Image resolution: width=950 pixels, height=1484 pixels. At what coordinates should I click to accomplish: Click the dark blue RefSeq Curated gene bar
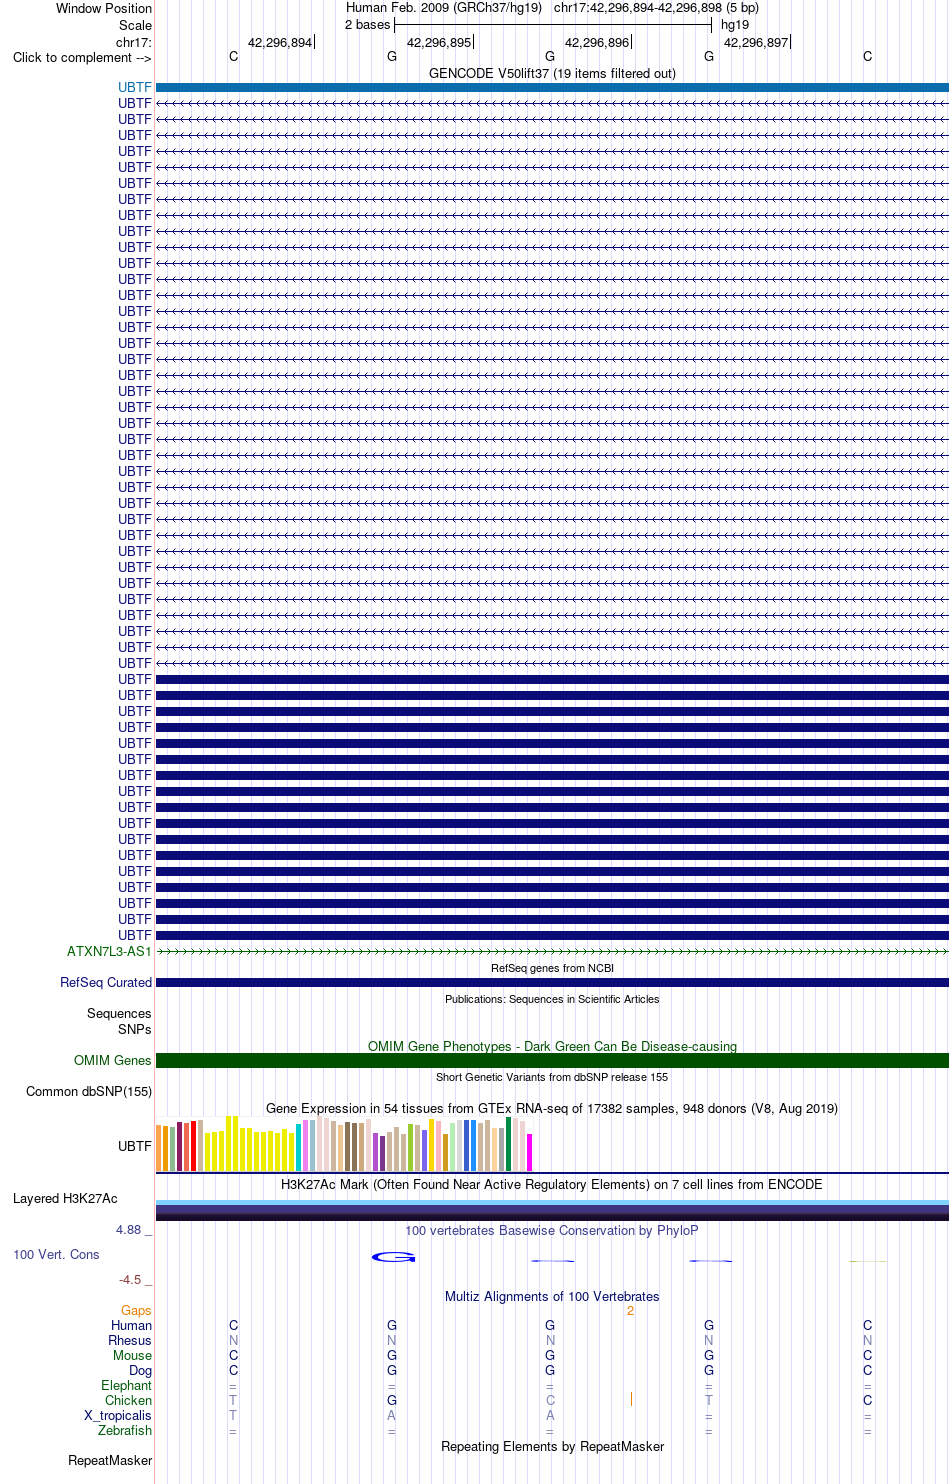click(552, 982)
